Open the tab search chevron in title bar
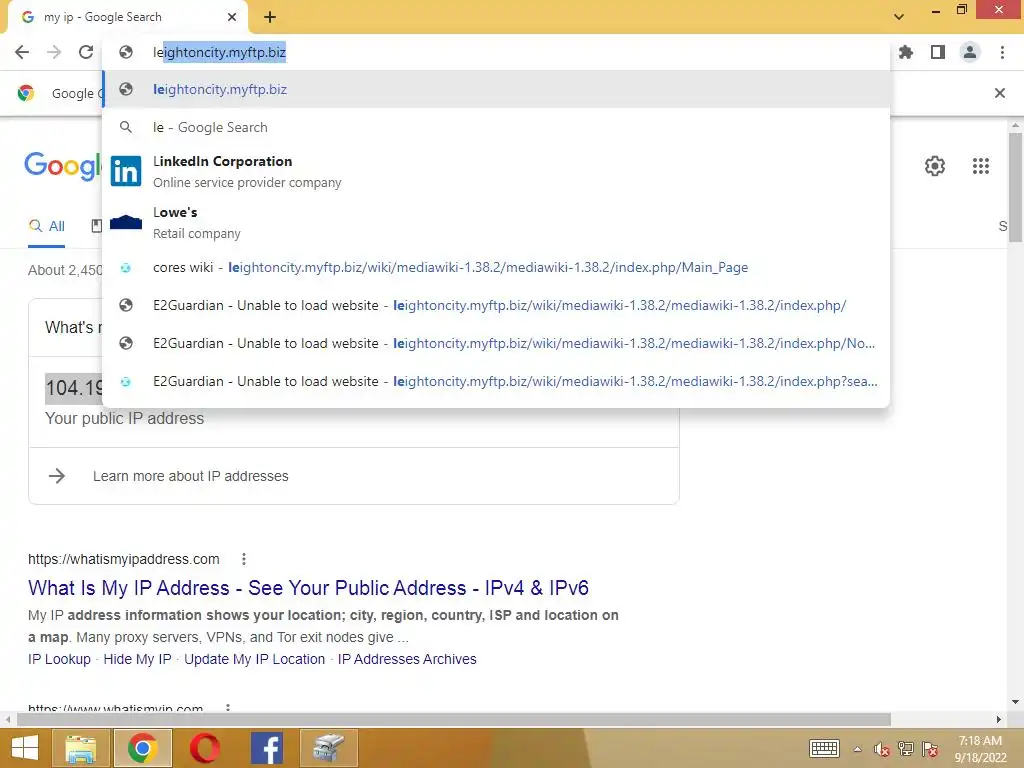 coord(899,17)
